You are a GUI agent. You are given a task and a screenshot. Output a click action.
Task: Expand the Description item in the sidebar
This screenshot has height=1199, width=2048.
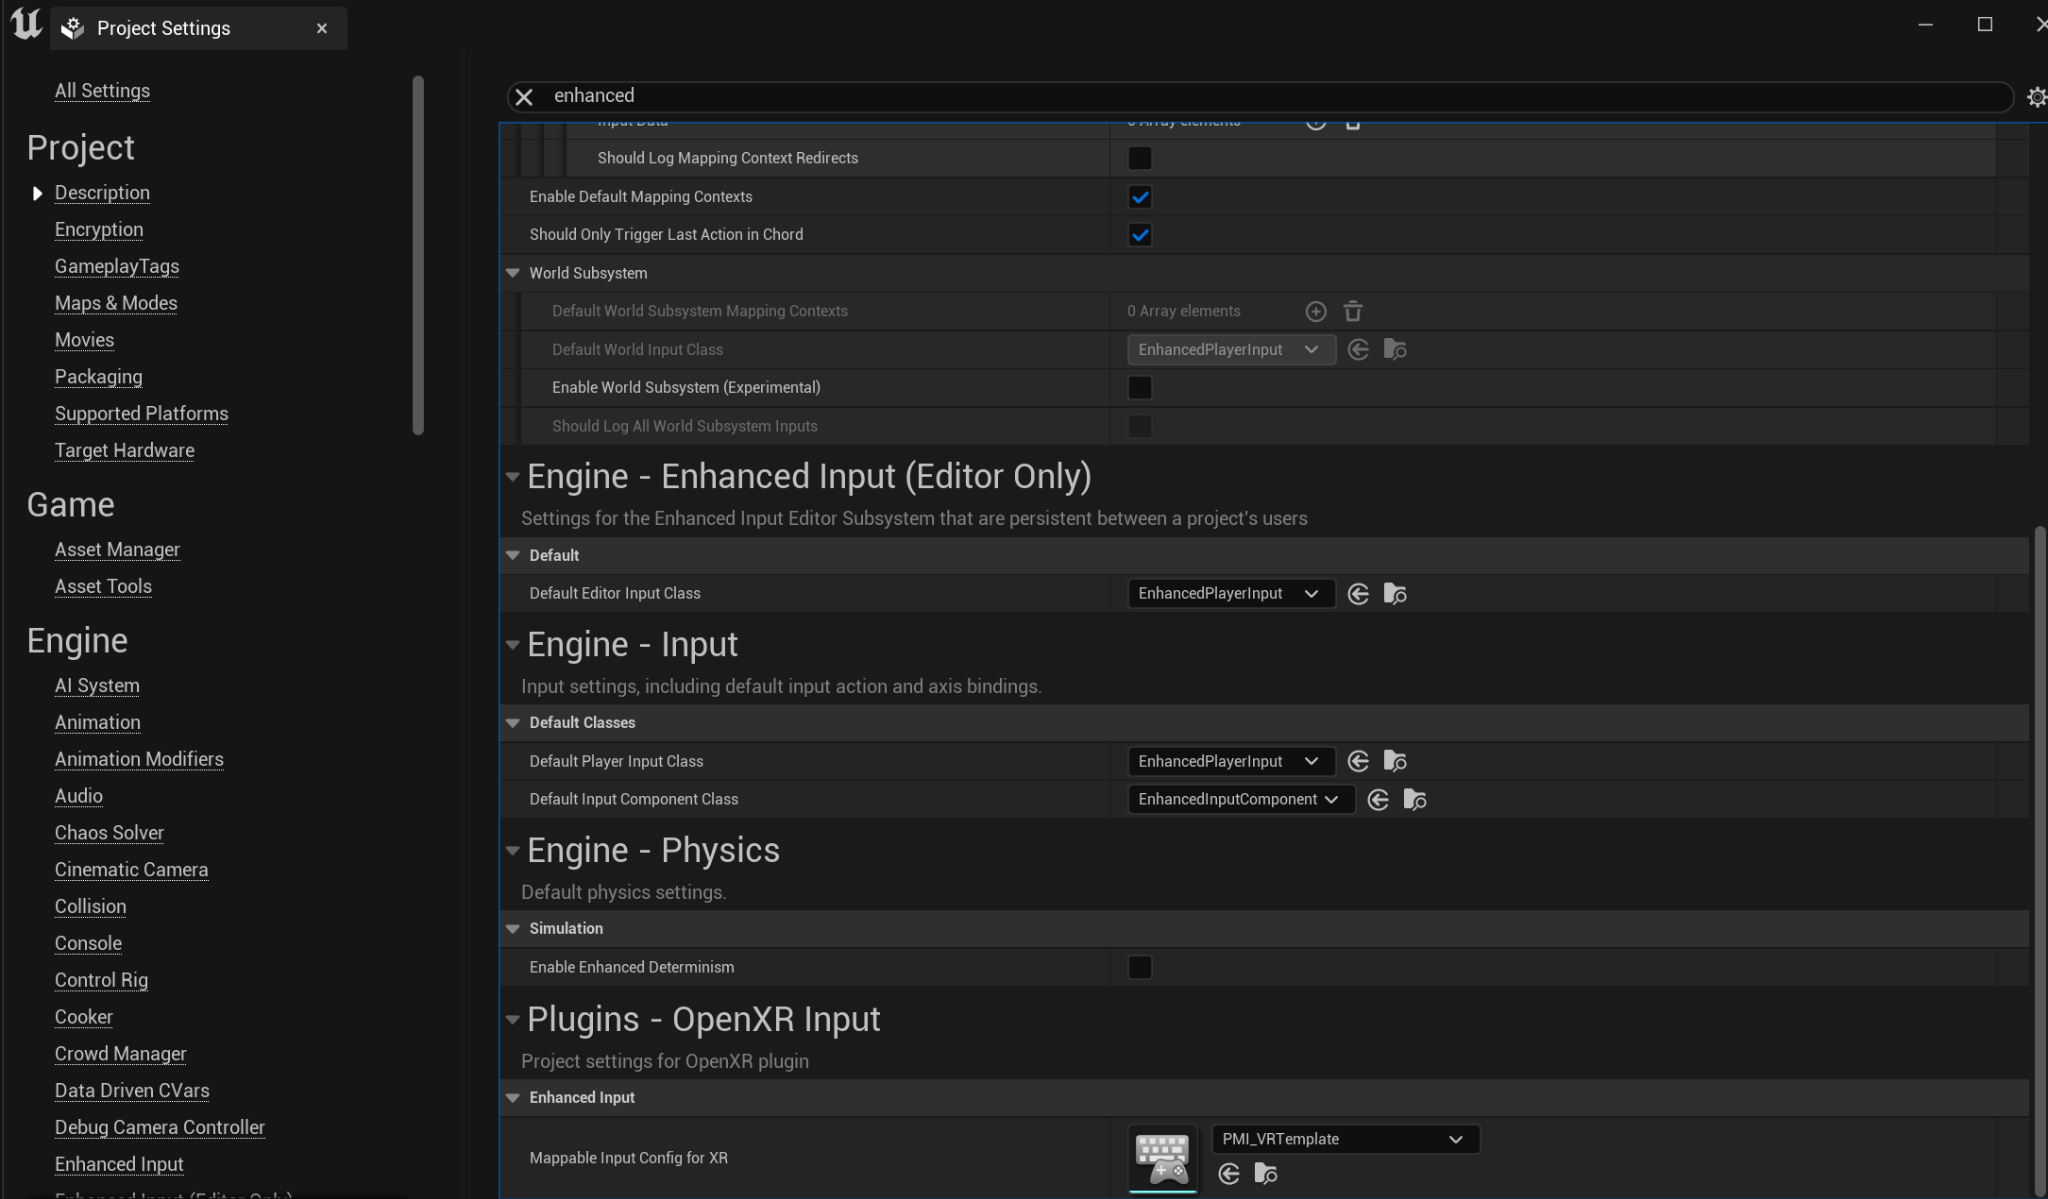37,193
